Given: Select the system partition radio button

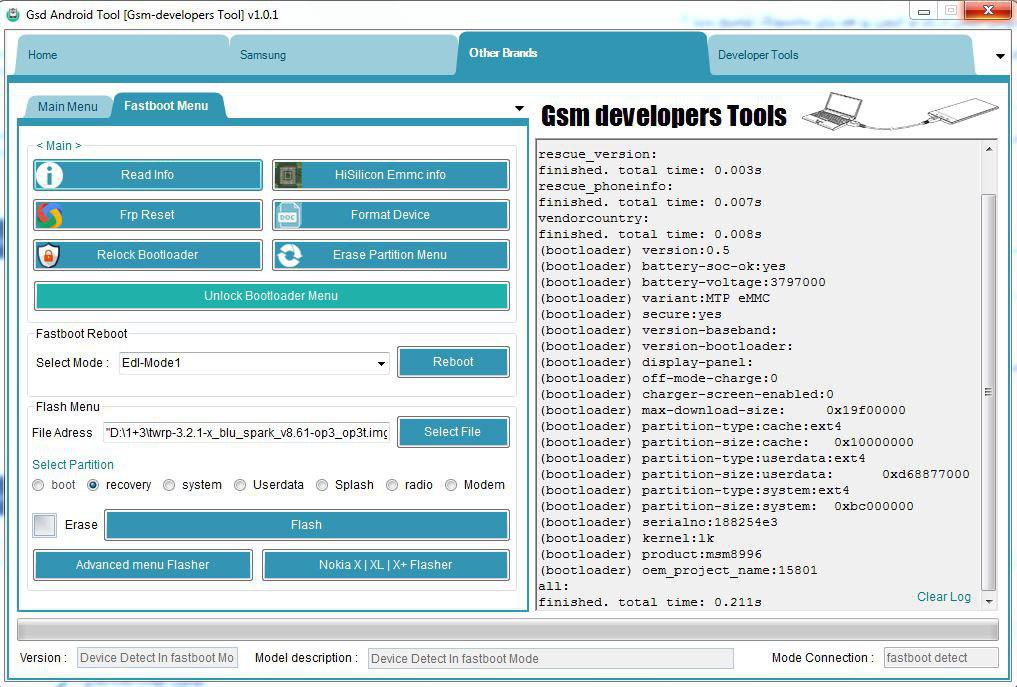Looking at the screenshot, I should tap(169, 485).
